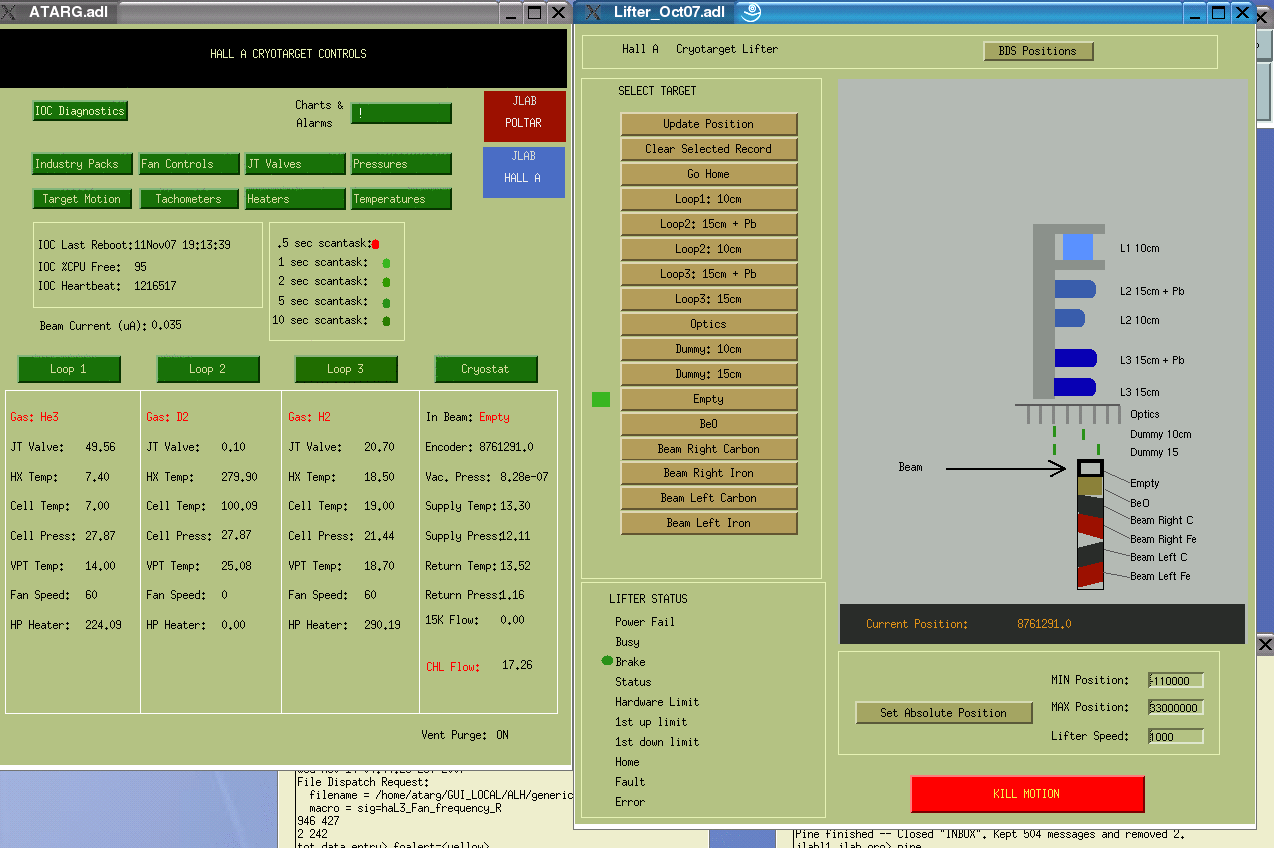
Task: Open the Charts & Alarms menu button
Action: [x=401, y=113]
